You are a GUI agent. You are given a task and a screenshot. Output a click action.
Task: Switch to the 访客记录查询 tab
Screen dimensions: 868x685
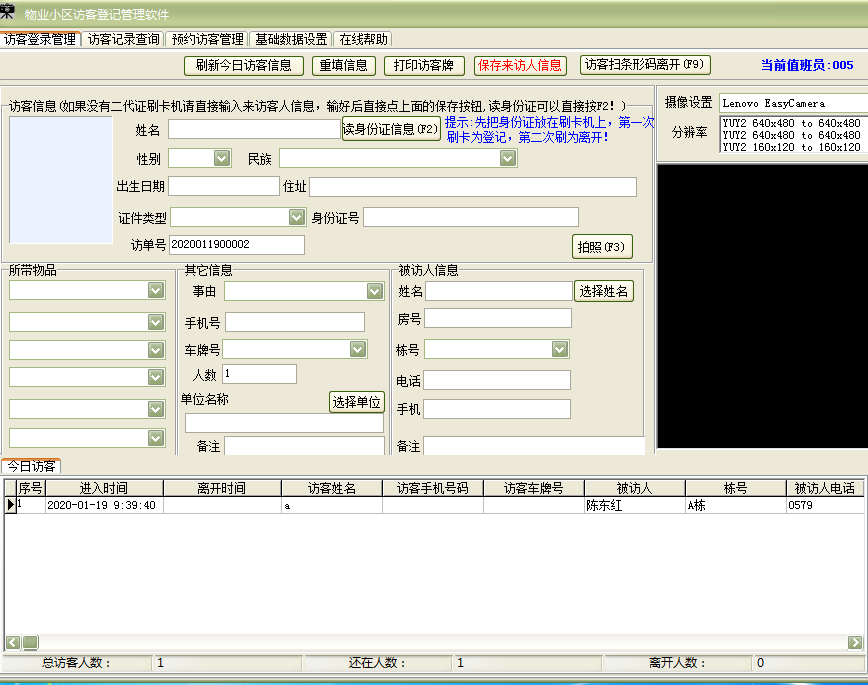tap(123, 40)
